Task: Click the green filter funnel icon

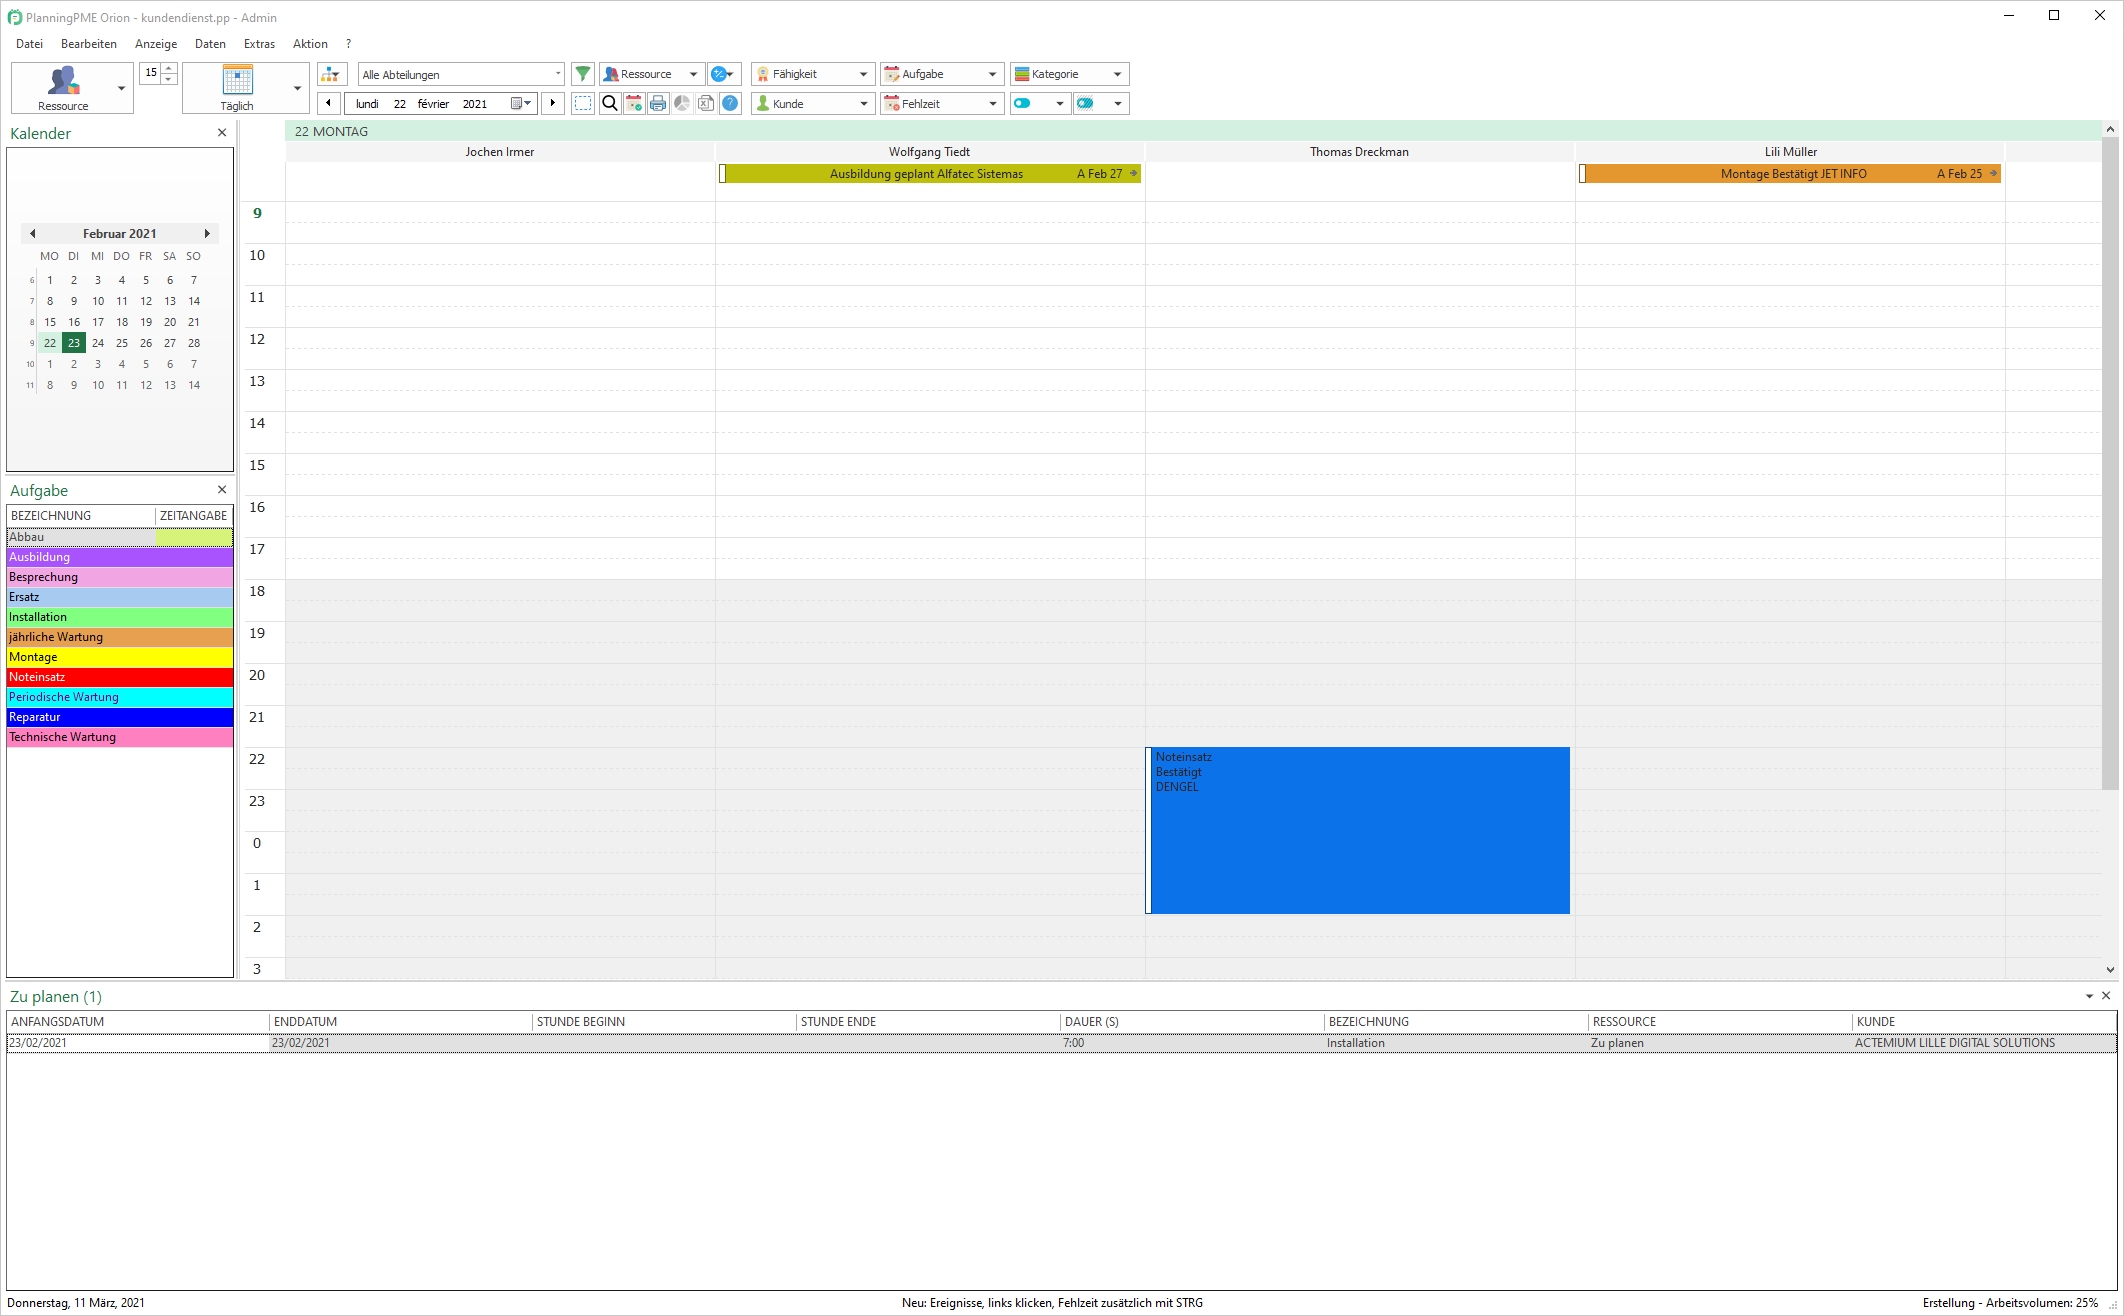Action: click(x=583, y=74)
